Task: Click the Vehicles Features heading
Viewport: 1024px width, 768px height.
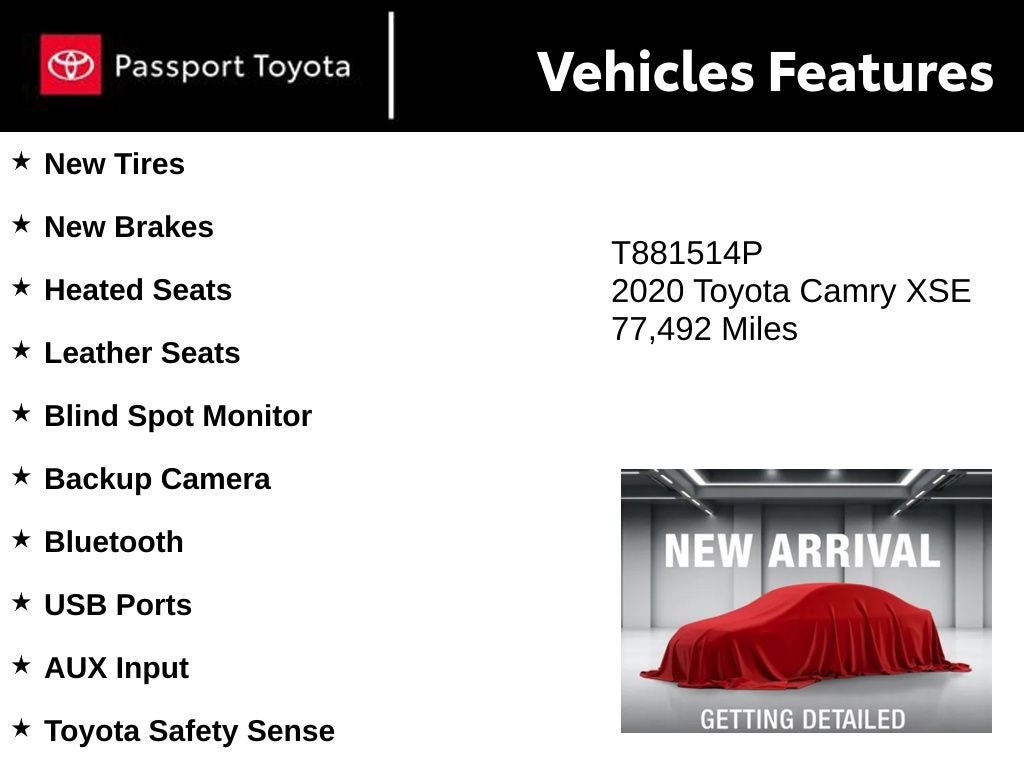Action: (765, 72)
